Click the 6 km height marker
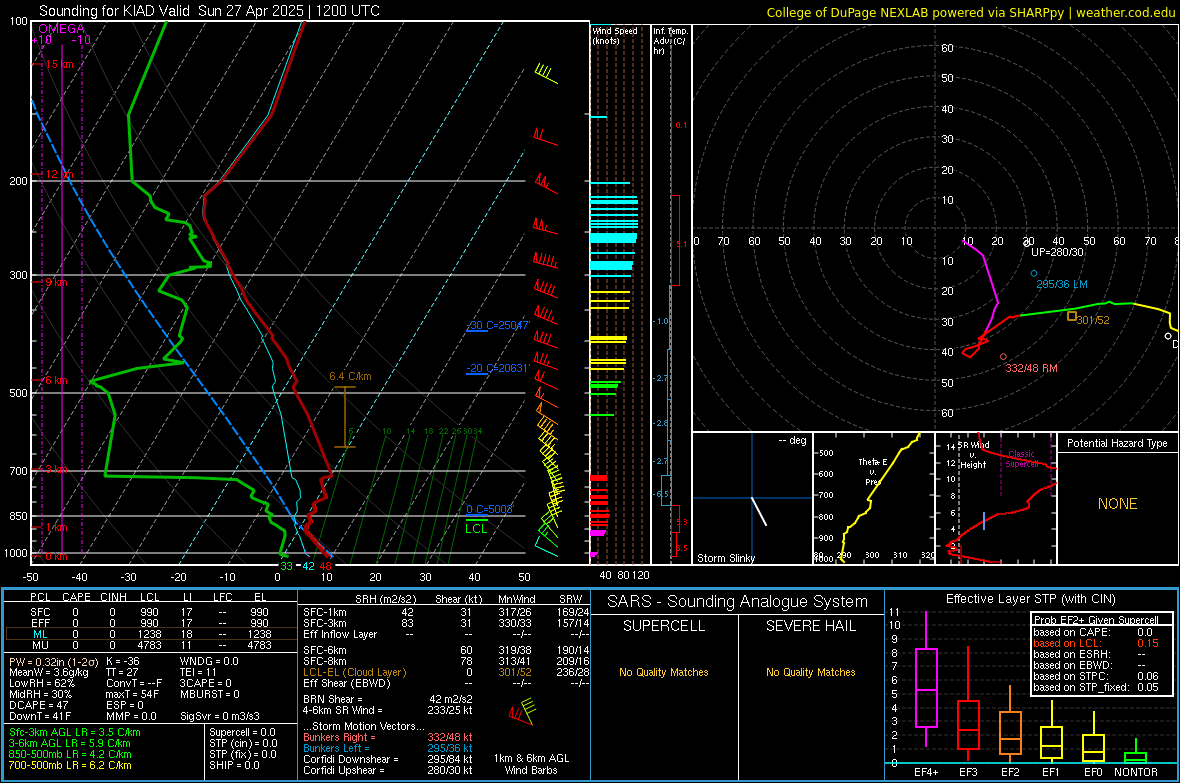Image resolution: width=1180 pixels, height=783 pixels. (x=56, y=380)
